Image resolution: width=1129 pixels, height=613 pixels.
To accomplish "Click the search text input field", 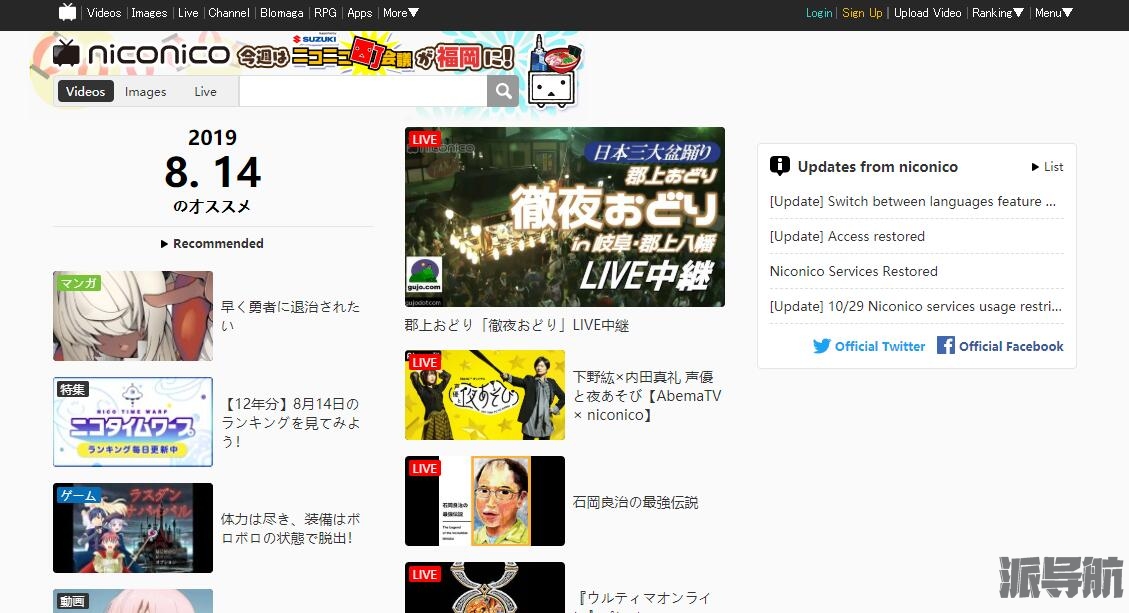I will pyautogui.click(x=363, y=92).
